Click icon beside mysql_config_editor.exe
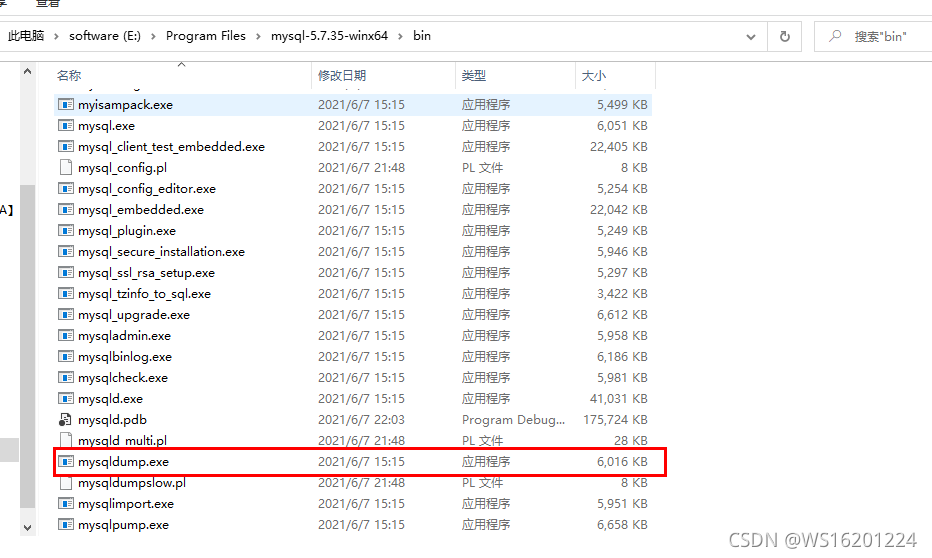932x558 pixels. pyautogui.click(x=65, y=188)
